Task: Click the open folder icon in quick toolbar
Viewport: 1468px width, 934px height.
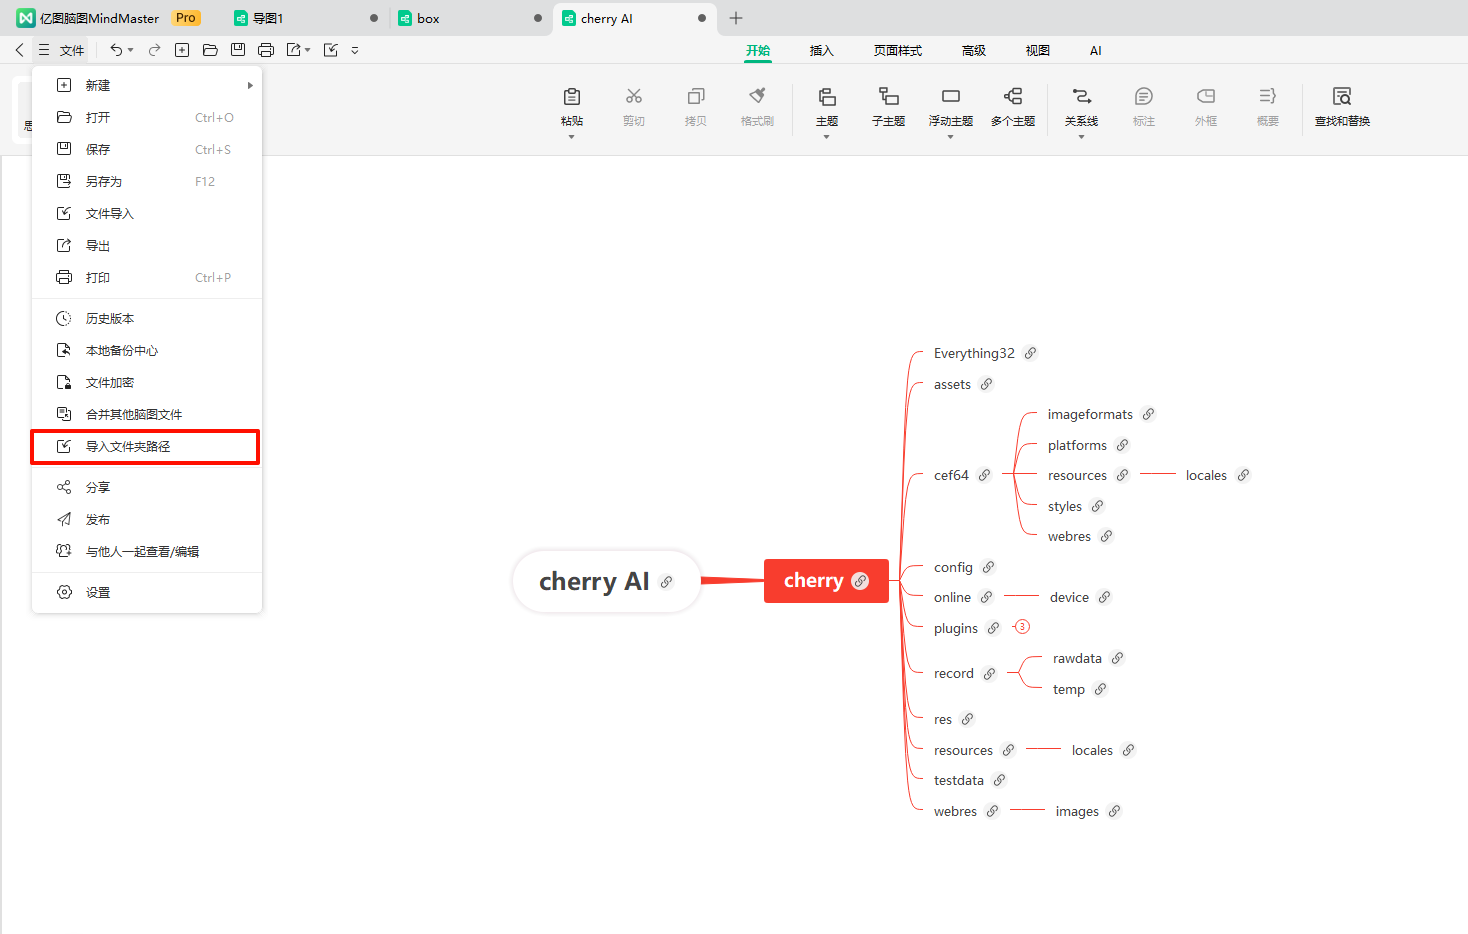Action: point(210,50)
